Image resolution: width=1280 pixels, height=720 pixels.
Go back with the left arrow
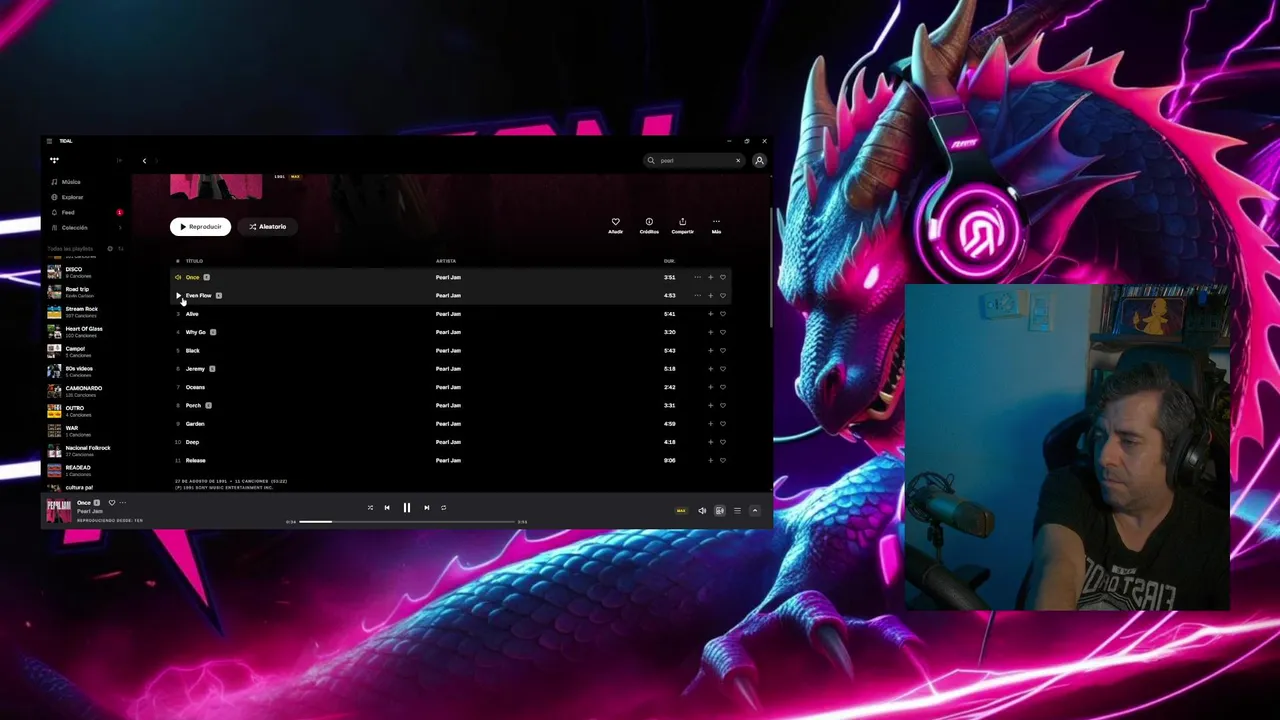[x=144, y=161]
